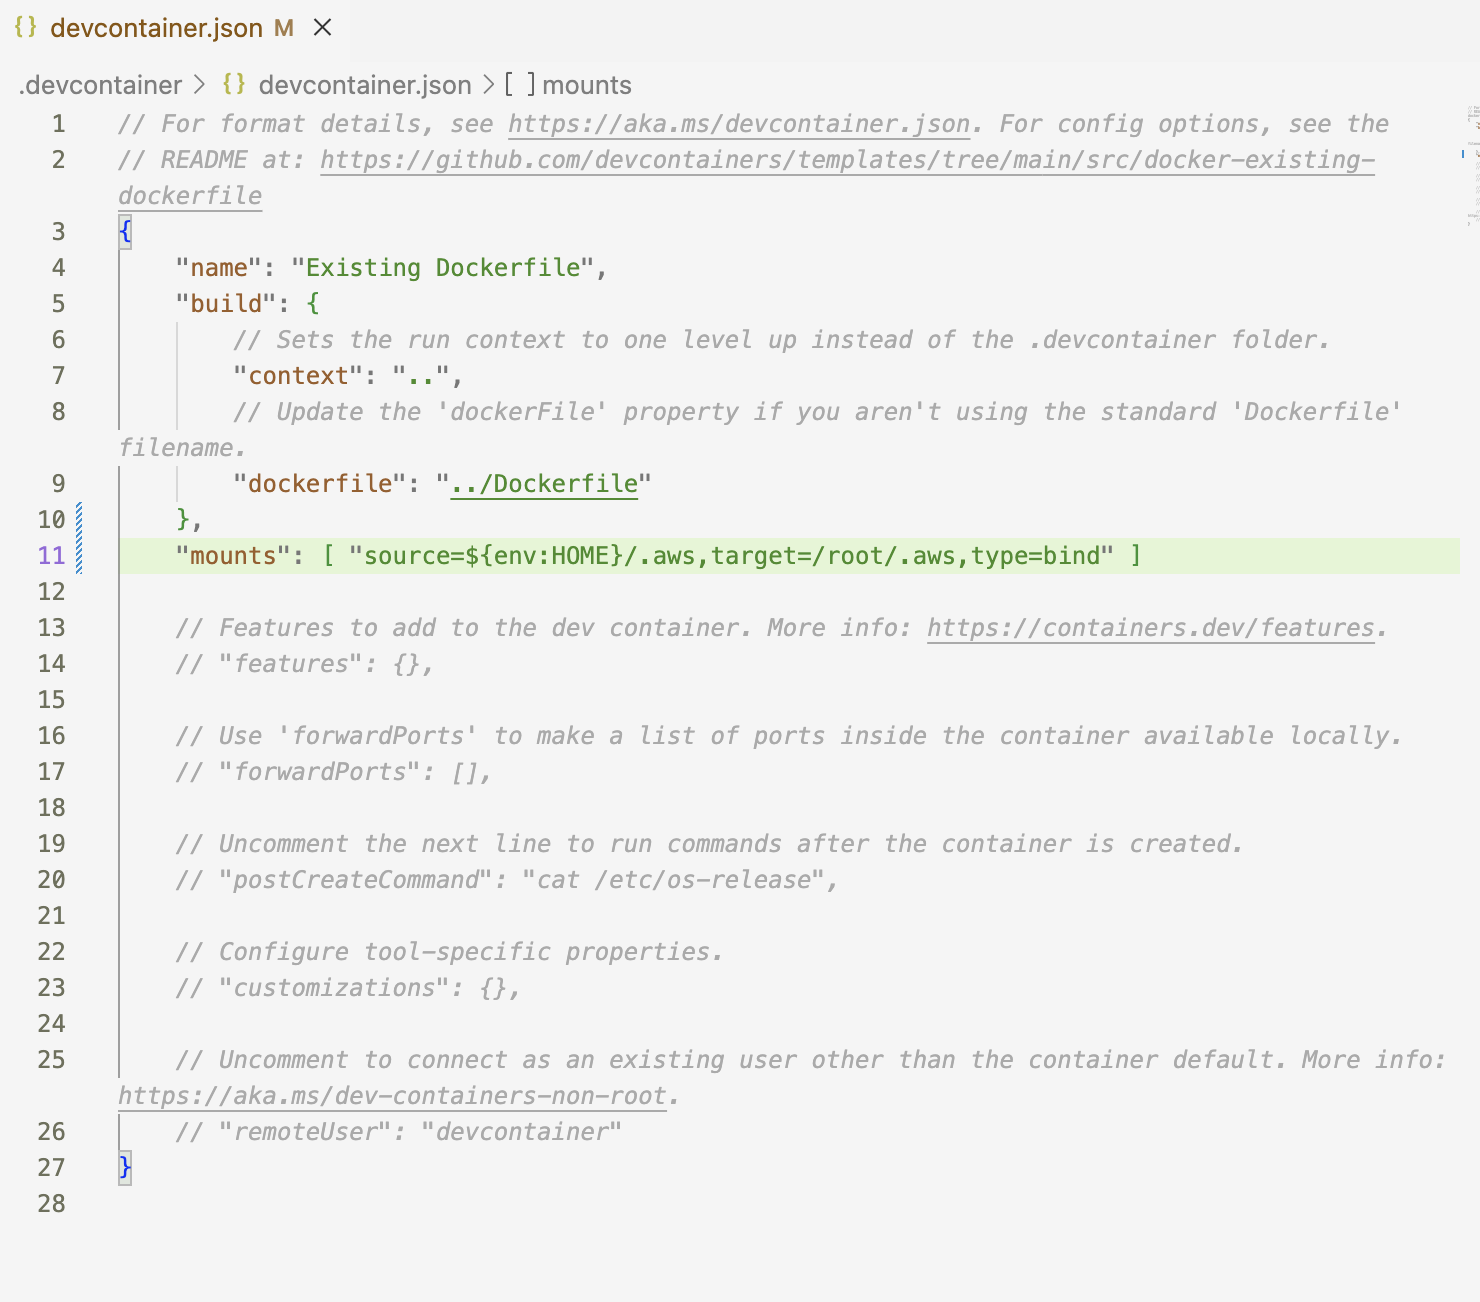Click line number 5 in gutter
The height and width of the screenshot is (1302, 1480).
coord(58,304)
